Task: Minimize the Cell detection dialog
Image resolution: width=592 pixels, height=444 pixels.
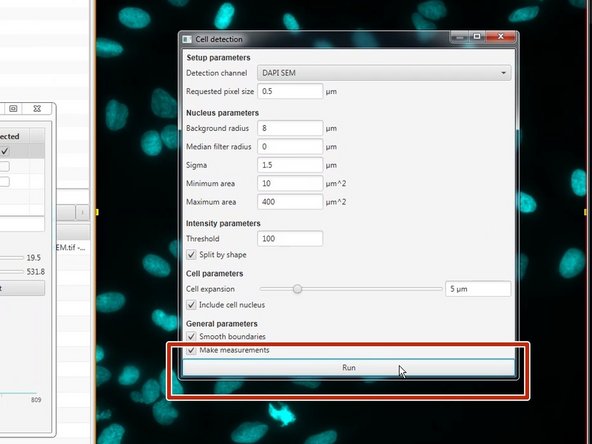Action: click(459, 37)
